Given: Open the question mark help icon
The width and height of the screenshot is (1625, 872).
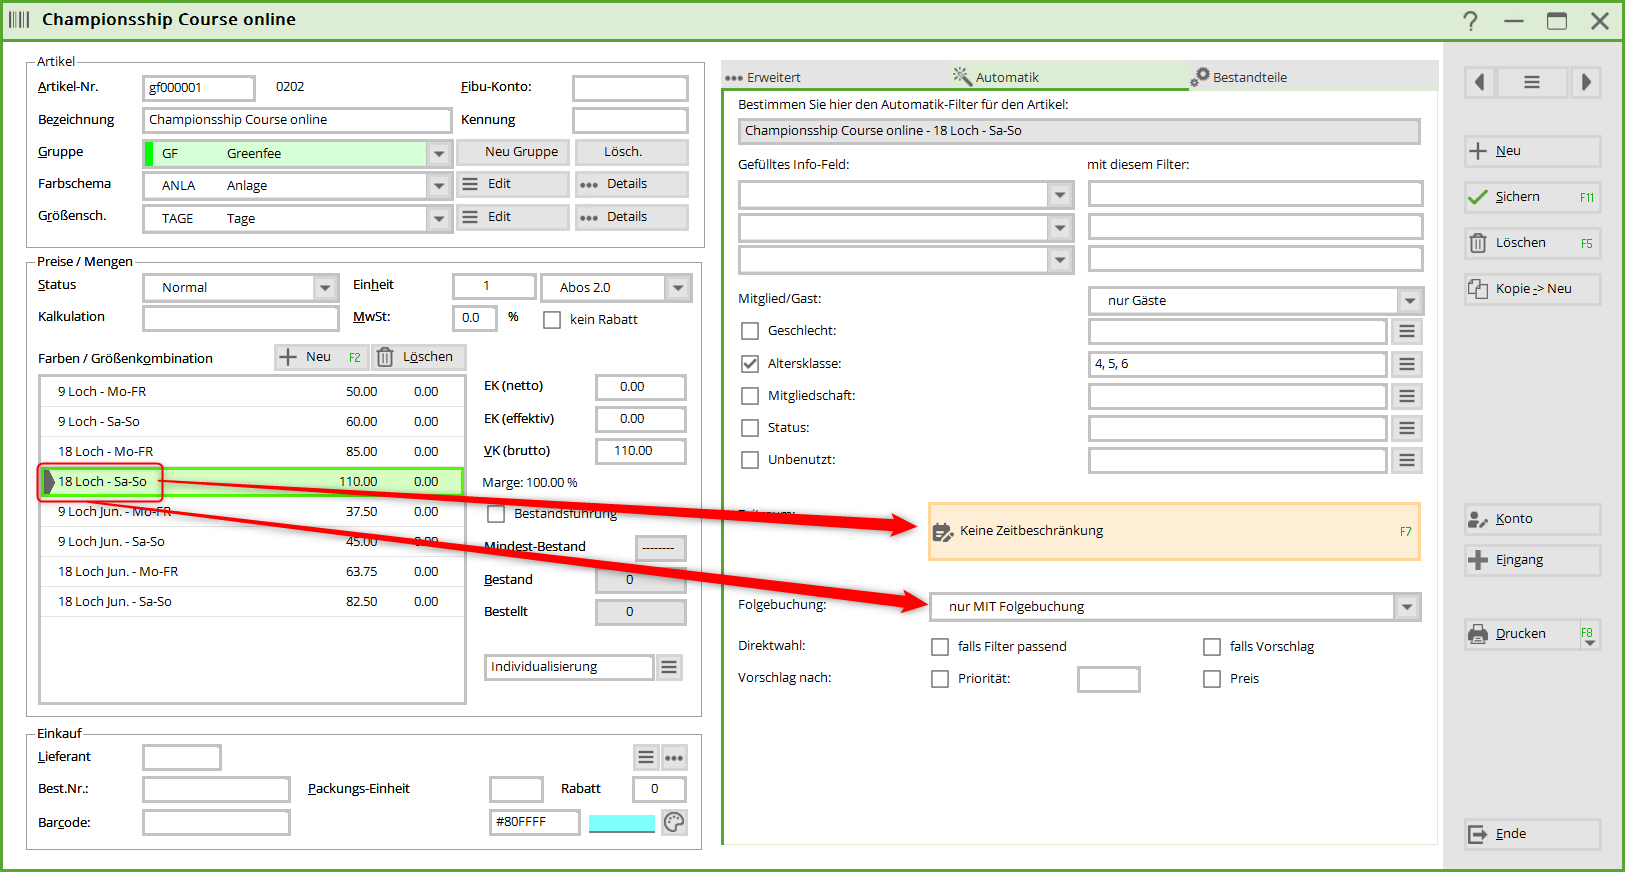Looking at the screenshot, I should pyautogui.click(x=1470, y=21).
